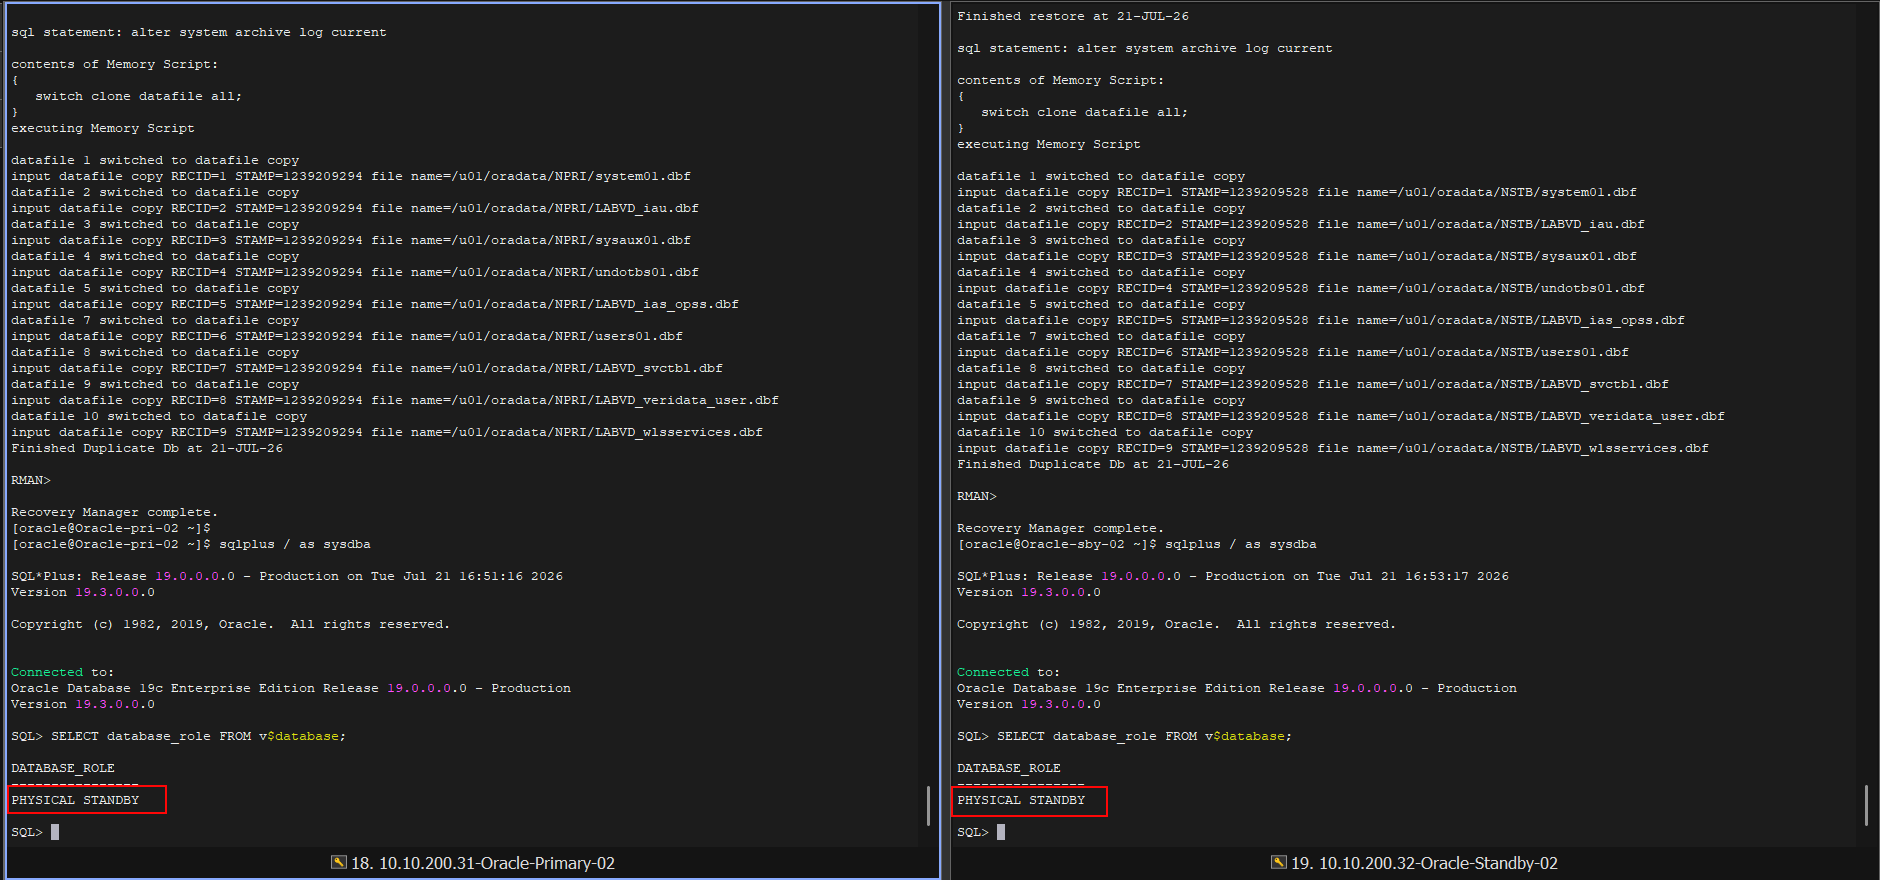
Task: Click the NPRI/users01.dbf file line
Action: coord(347,336)
